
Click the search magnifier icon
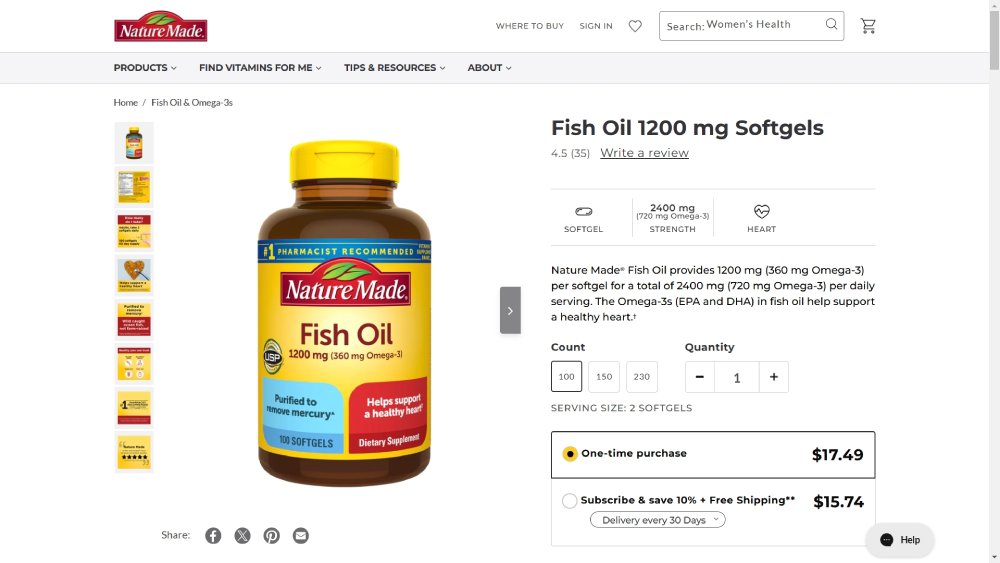tap(831, 25)
